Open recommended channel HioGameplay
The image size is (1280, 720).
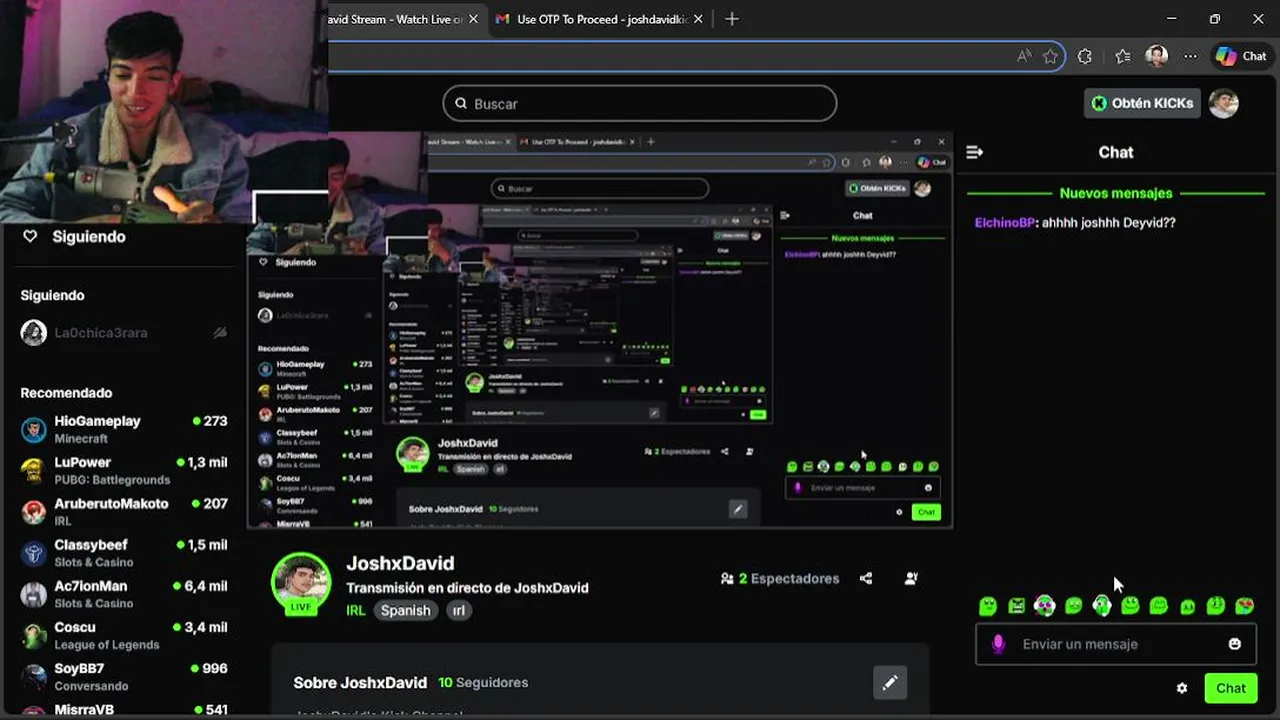(x=124, y=430)
